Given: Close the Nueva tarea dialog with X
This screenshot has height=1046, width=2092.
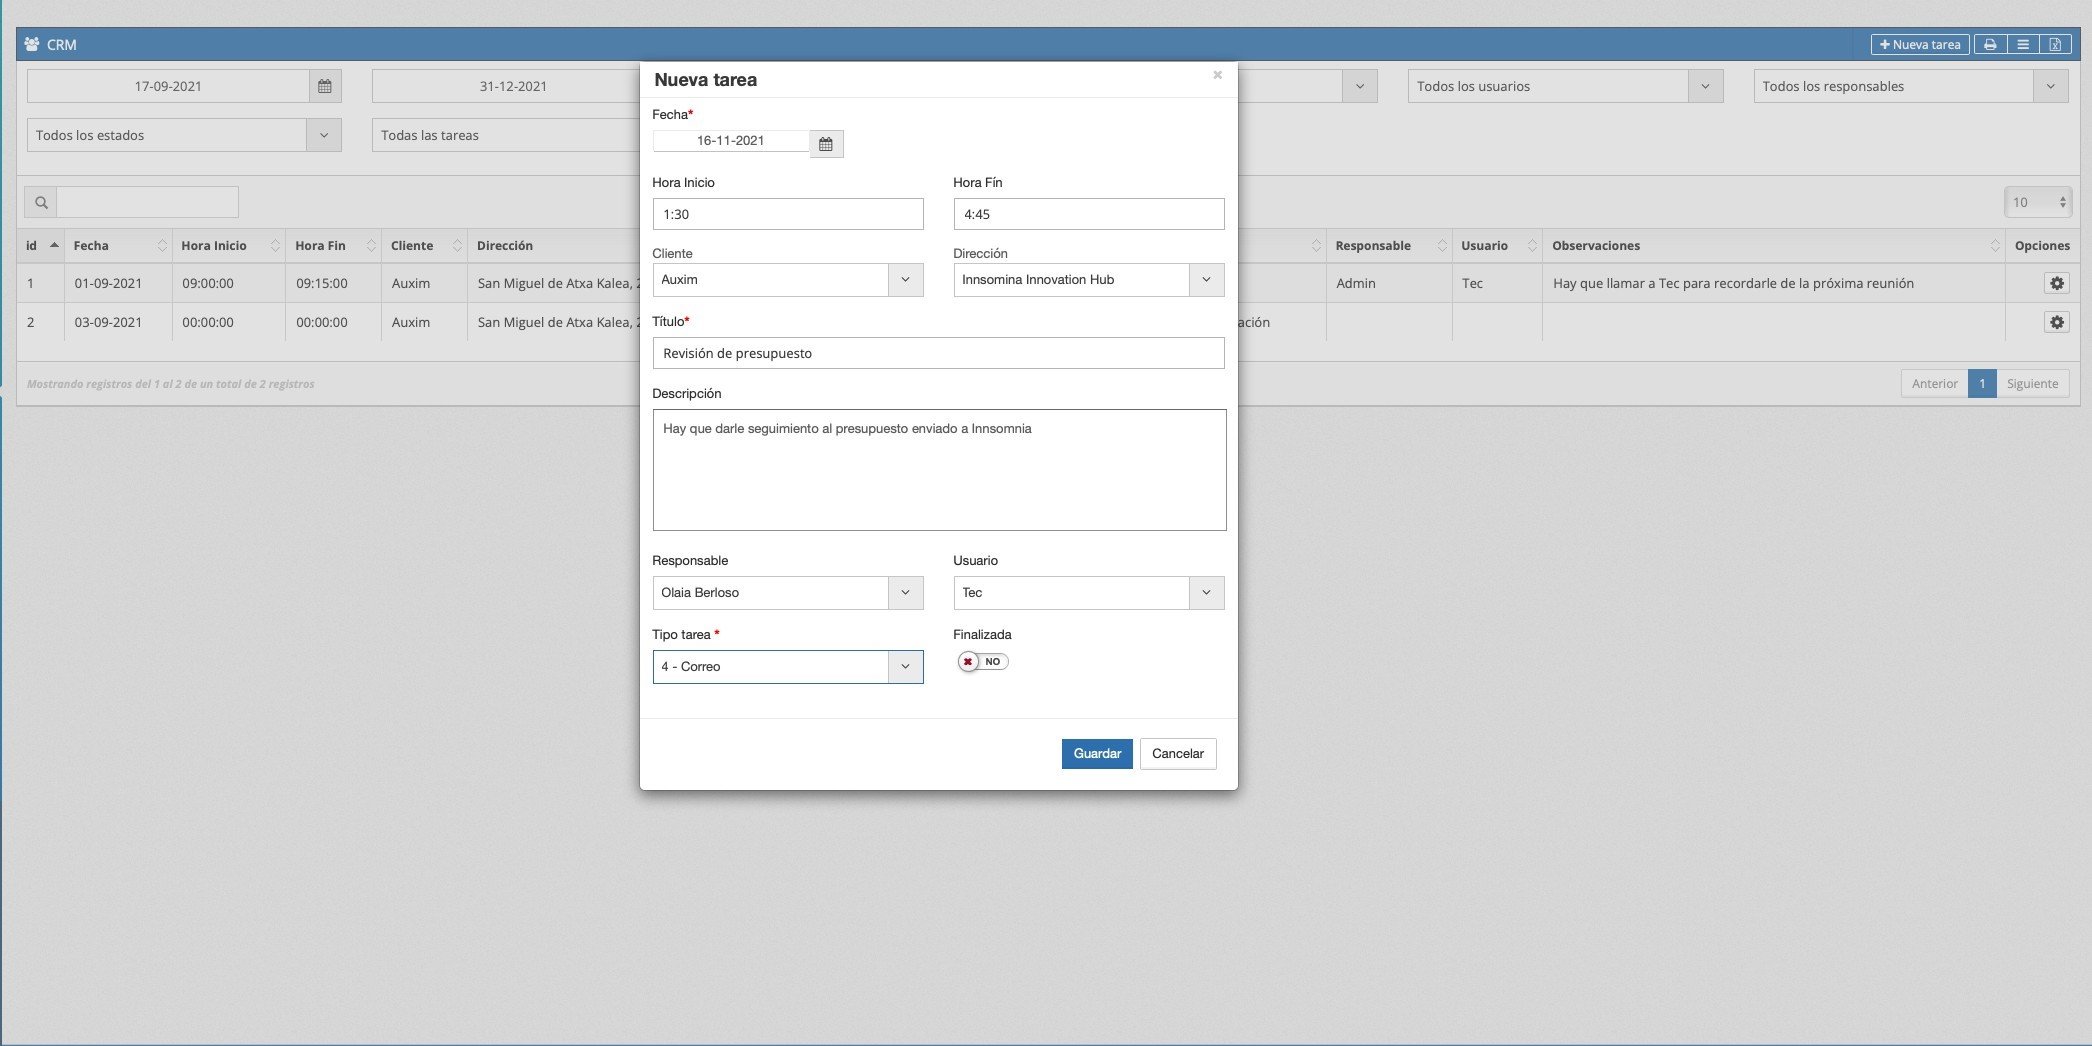Looking at the screenshot, I should pyautogui.click(x=1217, y=75).
